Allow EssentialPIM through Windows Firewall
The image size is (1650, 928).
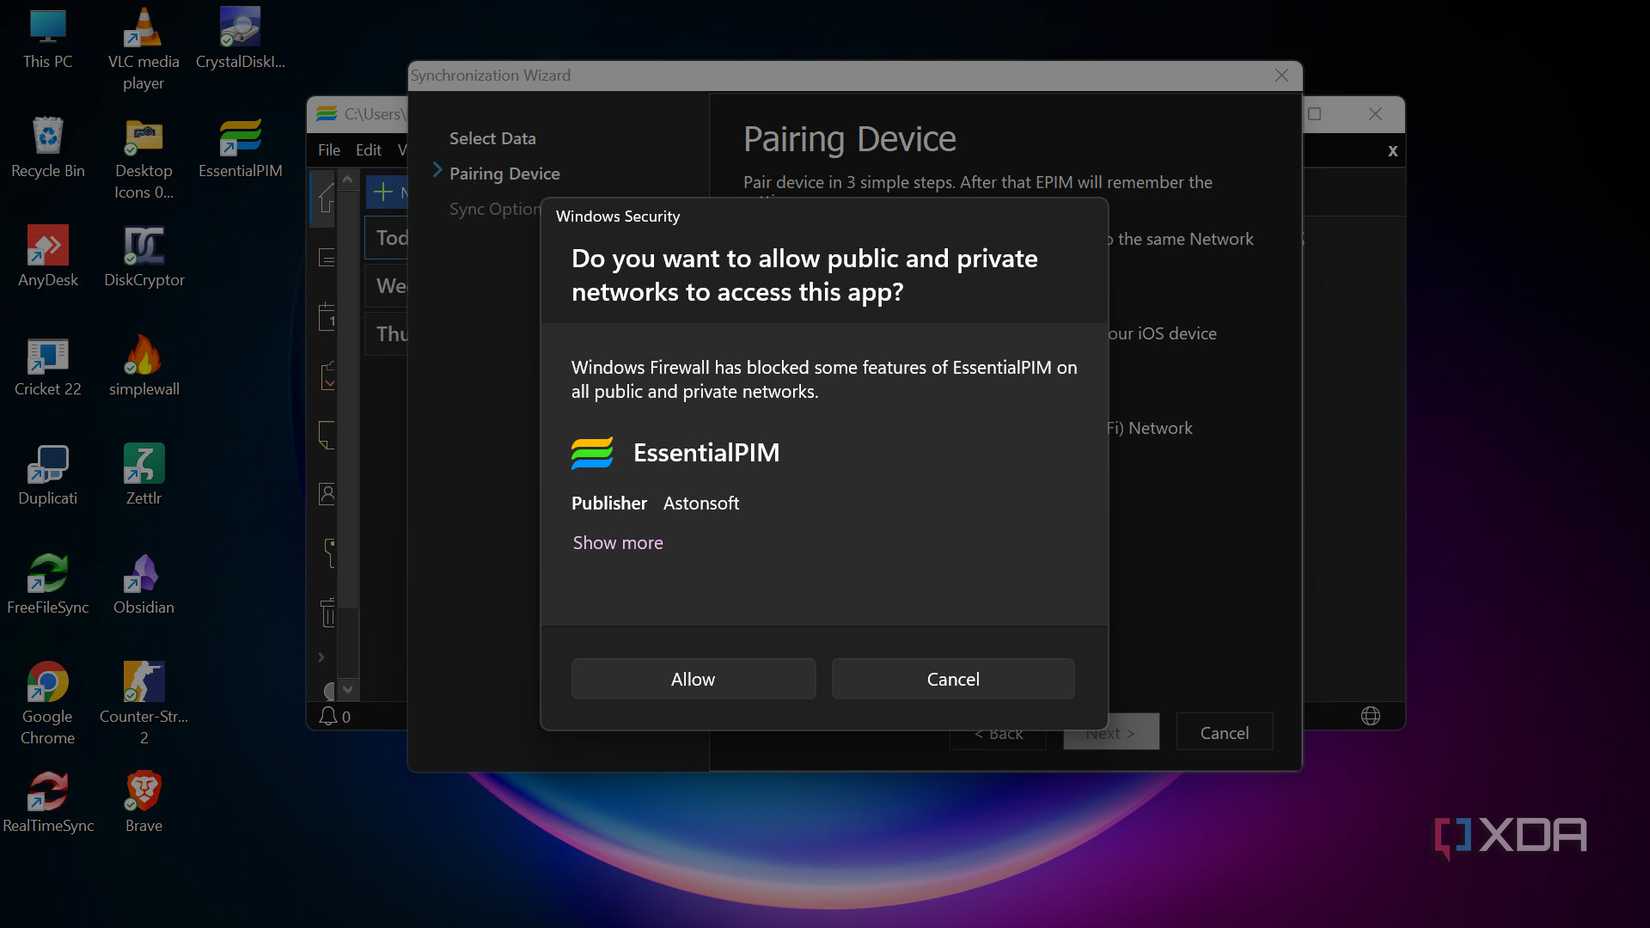pyautogui.click(x=693, y=679)
